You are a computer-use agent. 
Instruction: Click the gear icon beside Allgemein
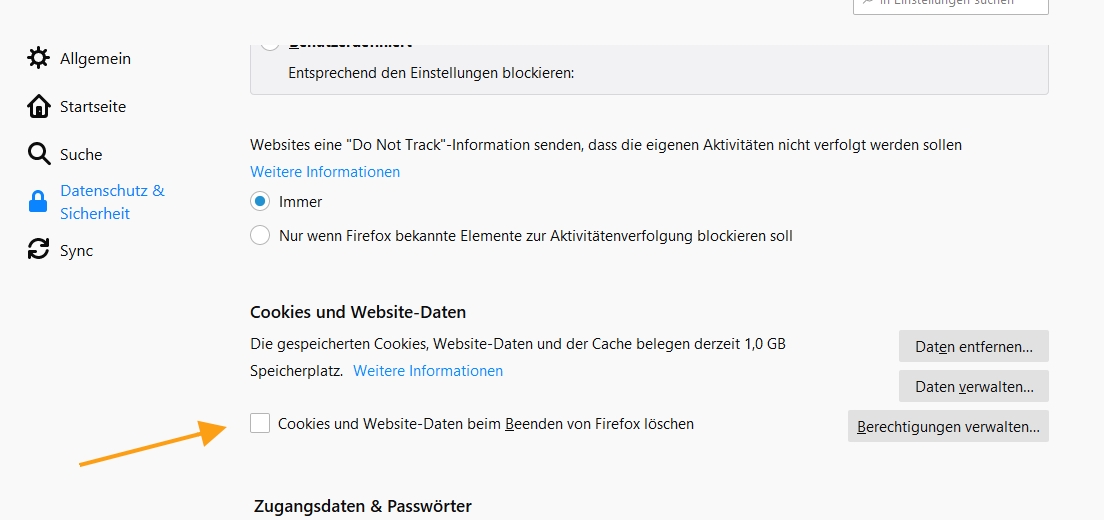pyautogui.click(x=38, y=58)
